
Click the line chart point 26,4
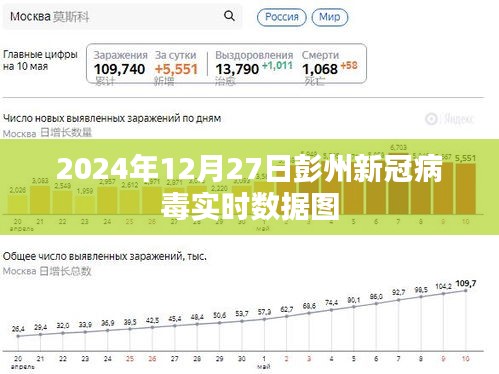(18, 336)
